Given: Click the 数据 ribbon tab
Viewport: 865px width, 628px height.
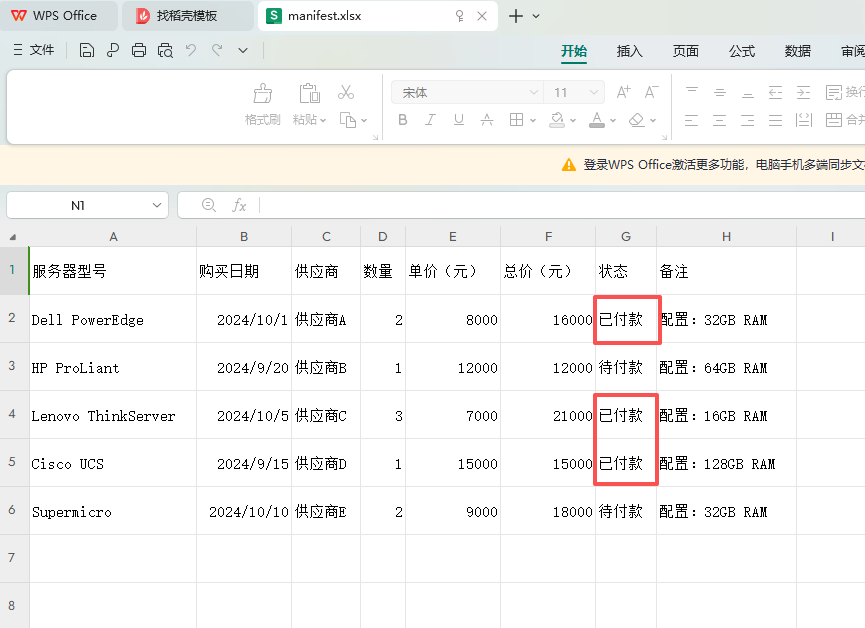Looking at the screenshot, I should pos(798,50).
